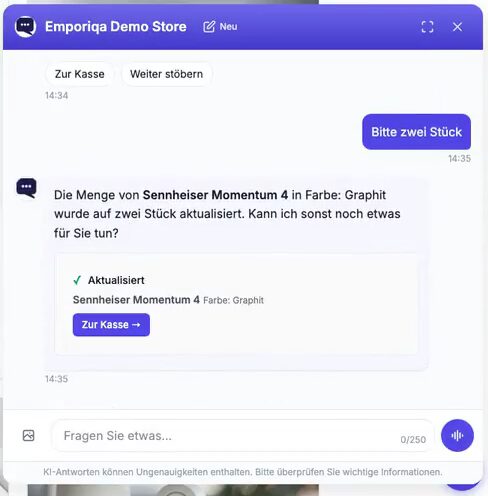Click the Emporiqa Demo Store title

[x=116, y=27]
